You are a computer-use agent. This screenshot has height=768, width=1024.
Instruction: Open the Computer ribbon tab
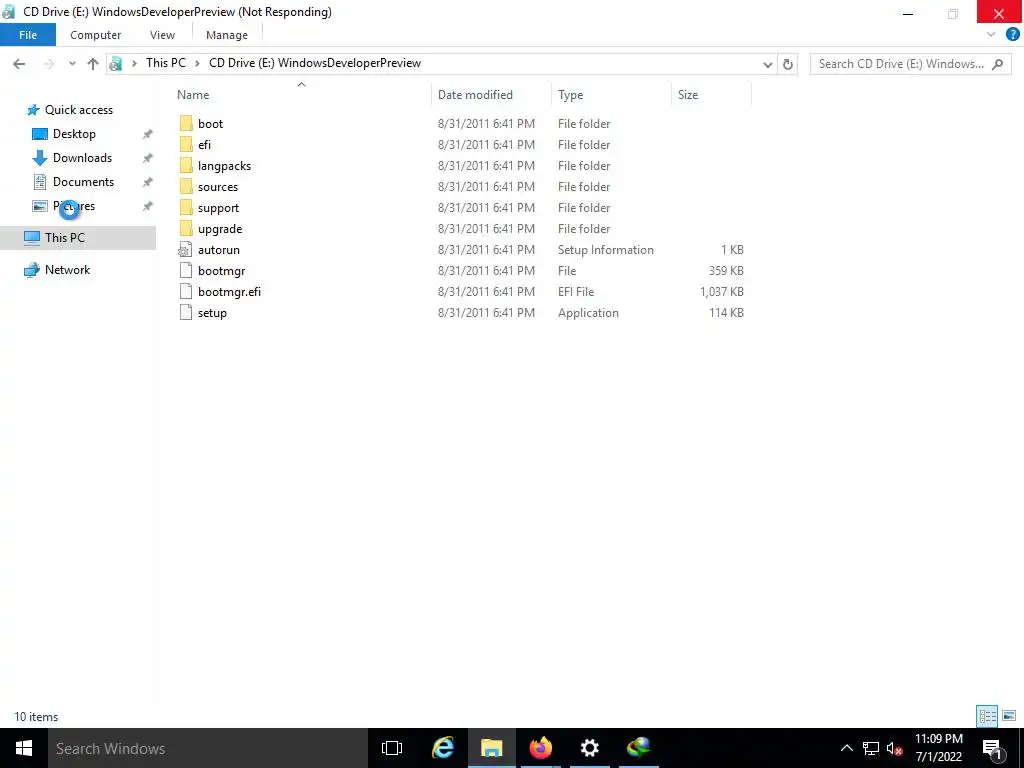pos(95,35)
